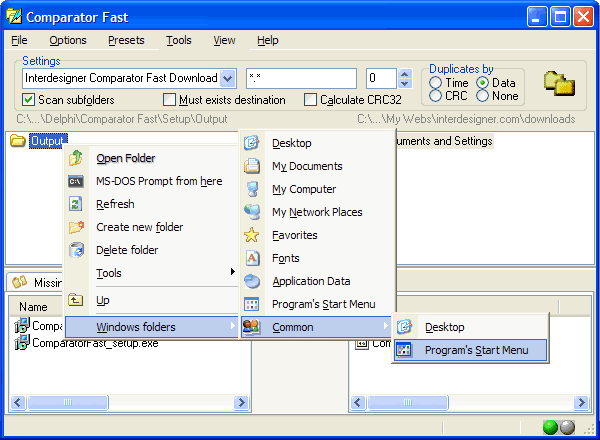Select ComparatorFast_setup.exe in the file list
This screenshot has height=440, width=600.
tap(94, 343)
